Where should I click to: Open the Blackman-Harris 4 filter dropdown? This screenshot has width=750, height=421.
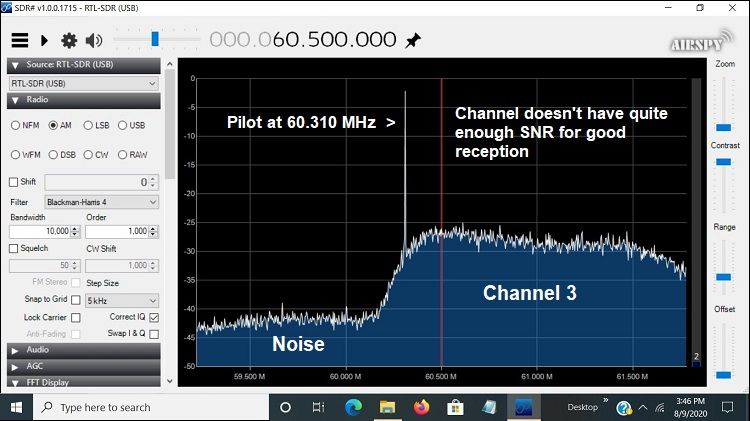click(101, 201)
